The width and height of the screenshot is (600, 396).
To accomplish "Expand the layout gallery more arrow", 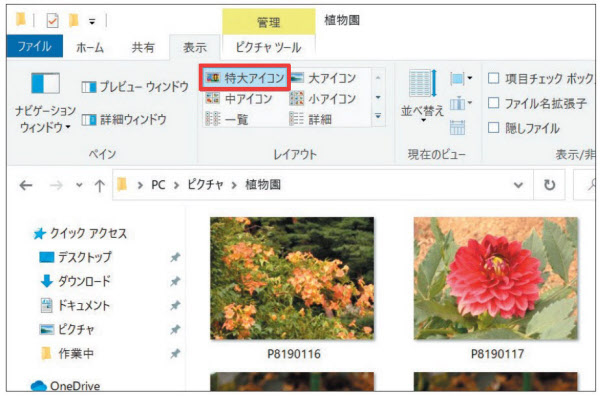I will 378,116.
